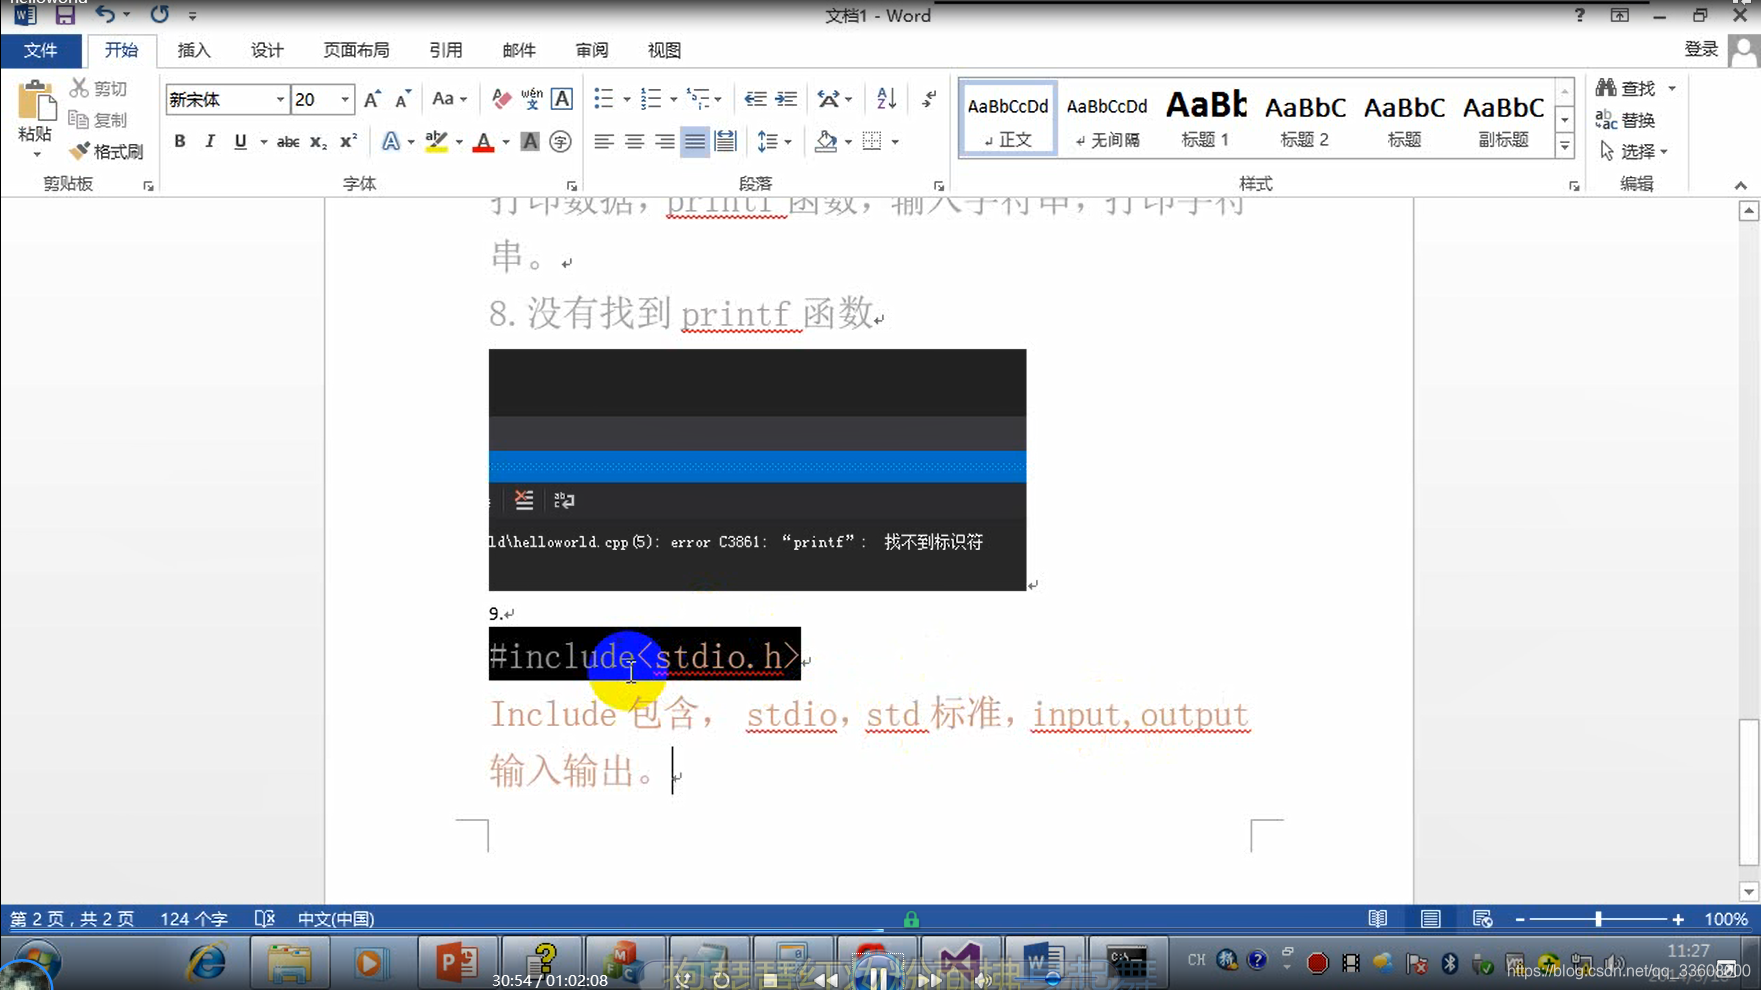Expand the styles gallery
Image resolution: width=1761 pixels, height=990 pixels.
click(1565, 144)
